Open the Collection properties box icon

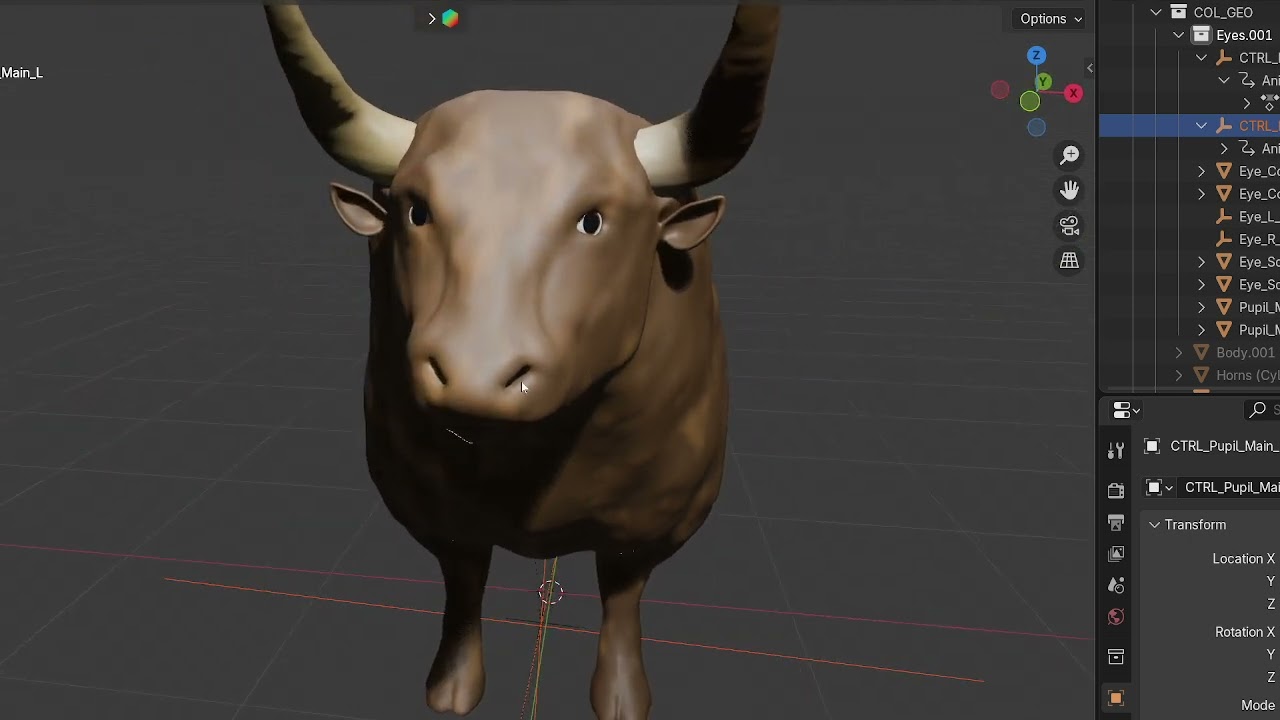(x=1116, y=656)
